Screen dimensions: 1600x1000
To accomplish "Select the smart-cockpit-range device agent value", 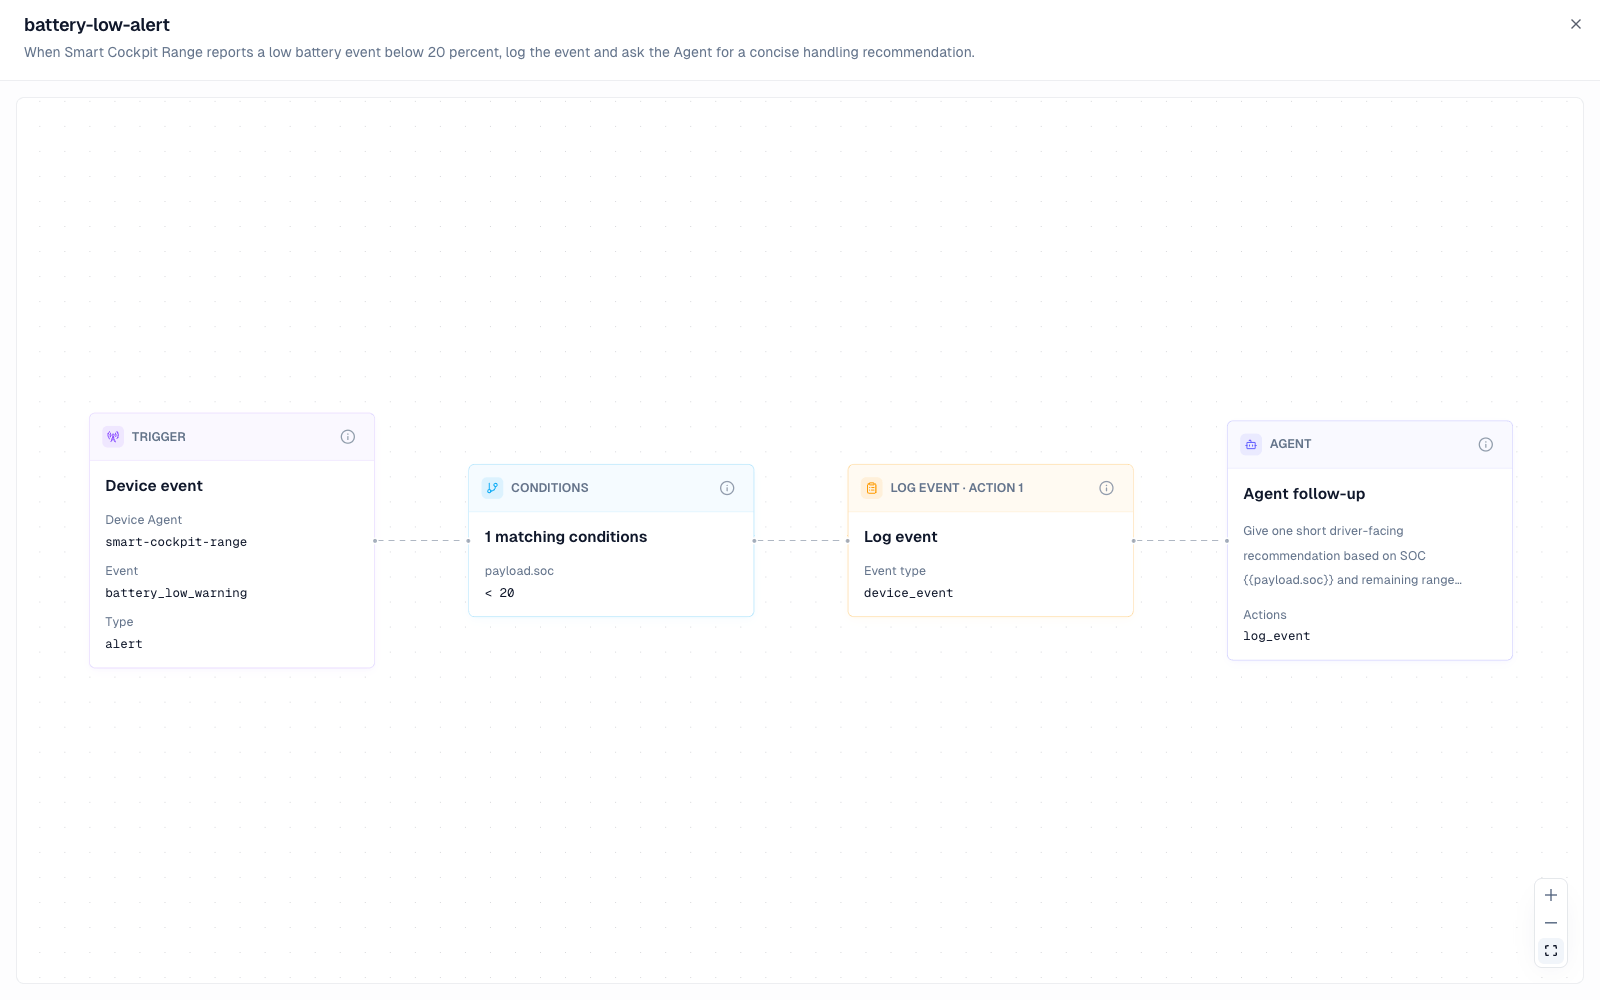I will [x=176, y=542].
